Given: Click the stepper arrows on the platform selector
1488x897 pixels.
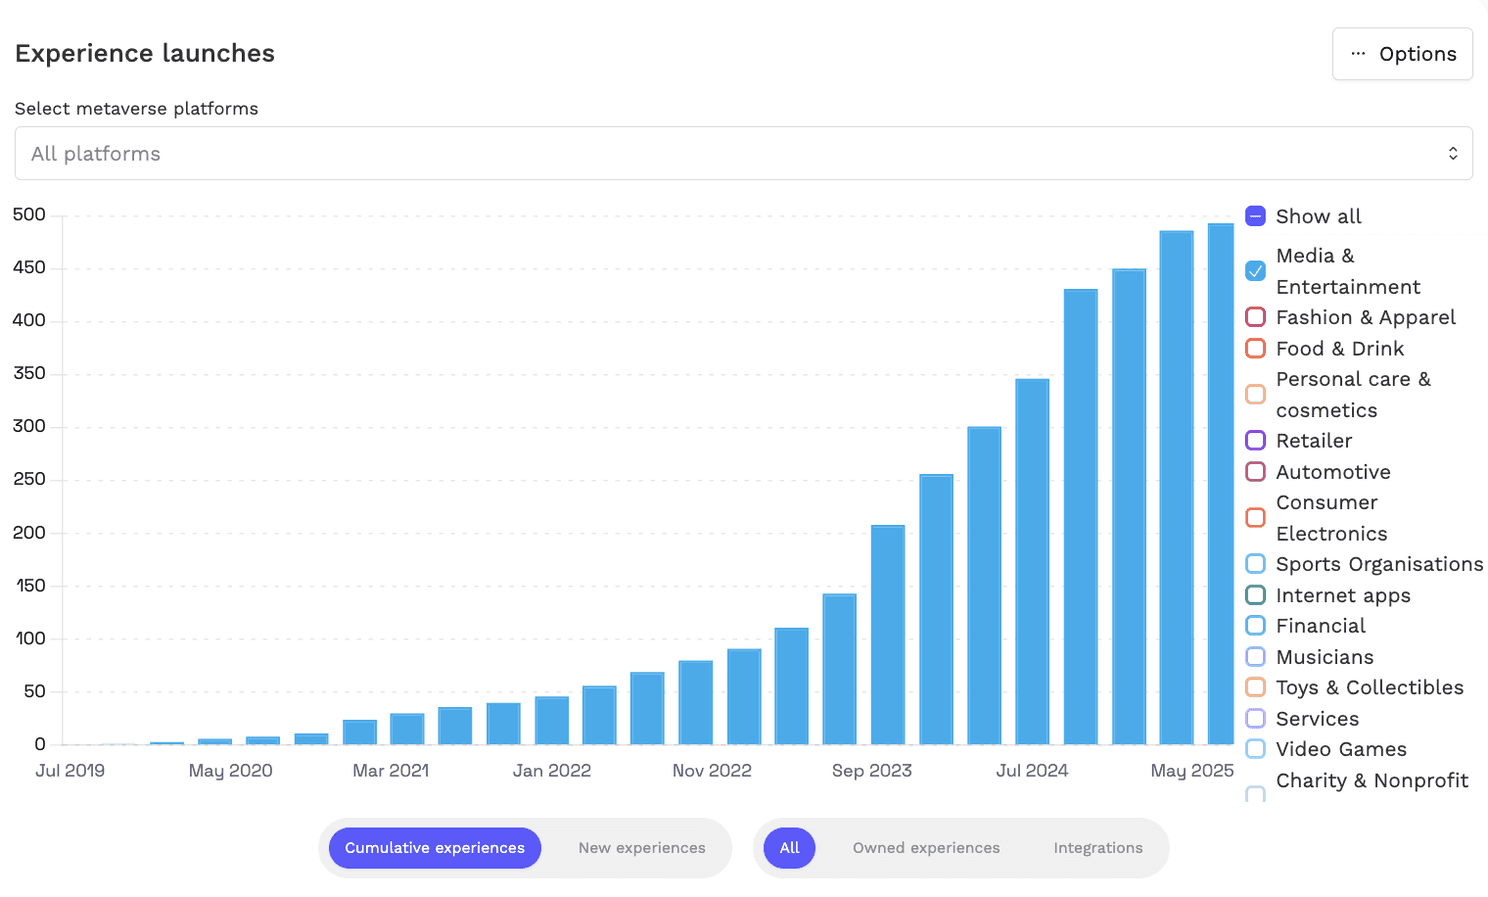Looking at the screenshot, I should point(1453,153).
